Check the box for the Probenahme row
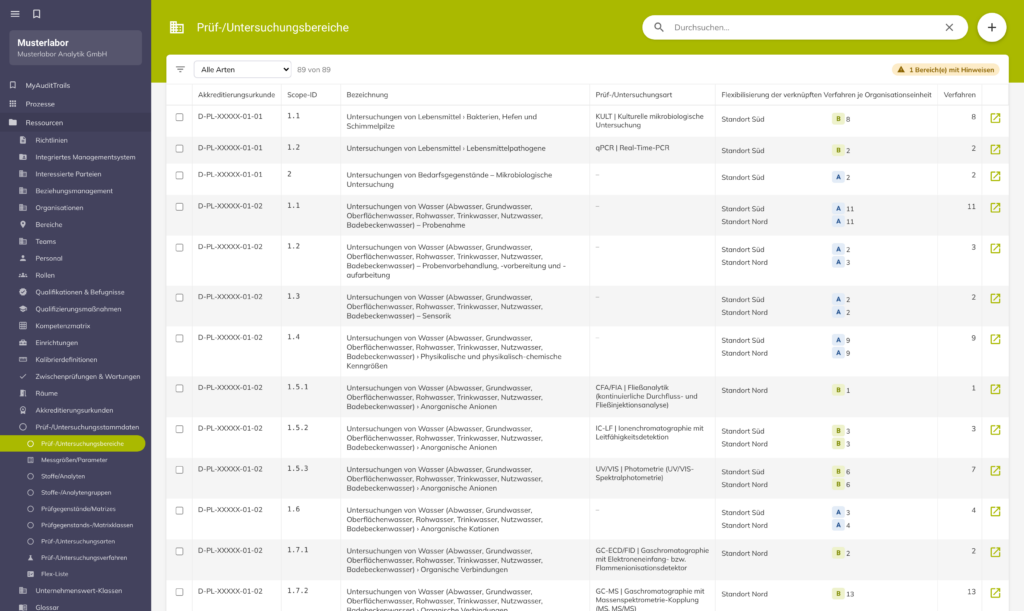 coord(180,207)
